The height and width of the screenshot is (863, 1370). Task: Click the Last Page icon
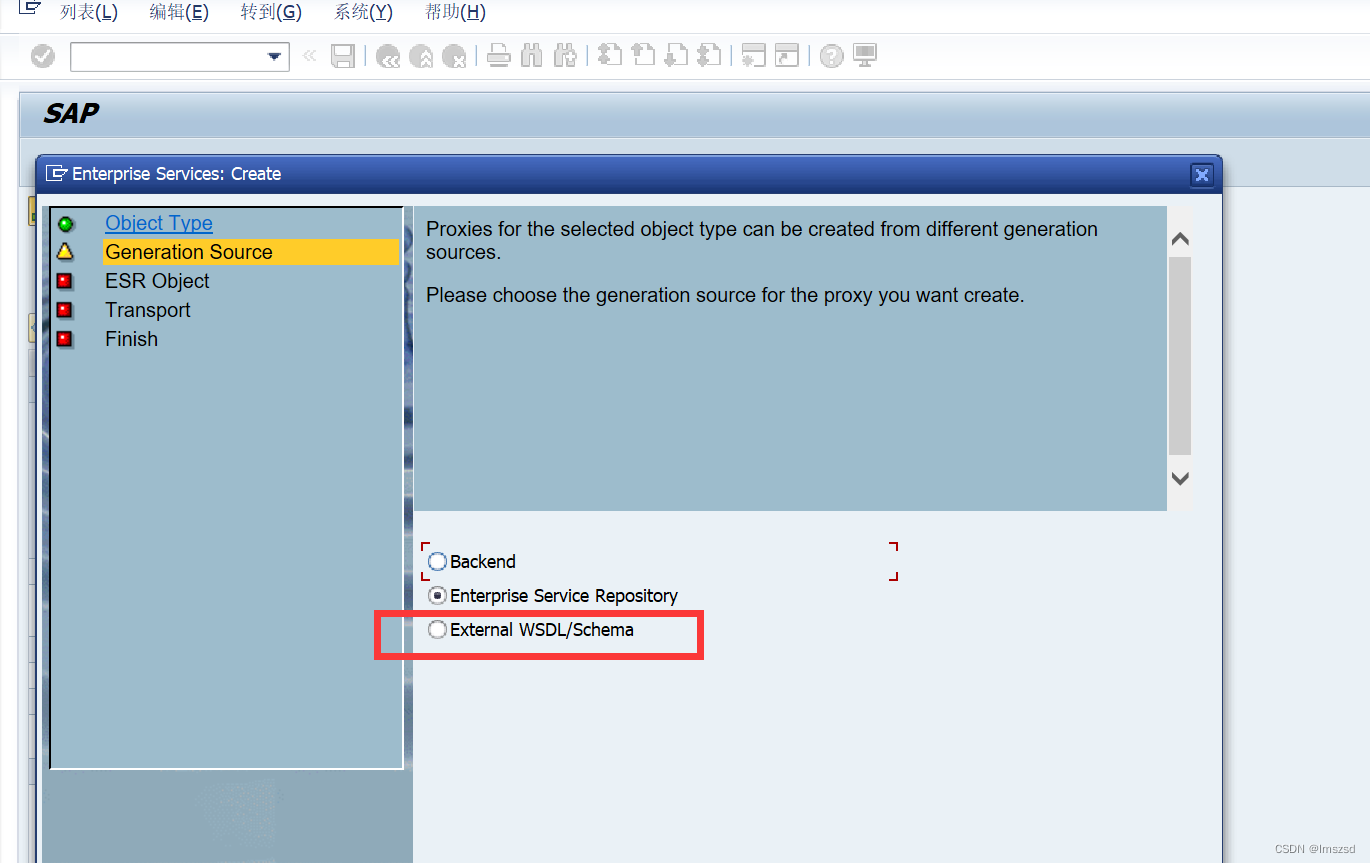[x=709, y=56]
